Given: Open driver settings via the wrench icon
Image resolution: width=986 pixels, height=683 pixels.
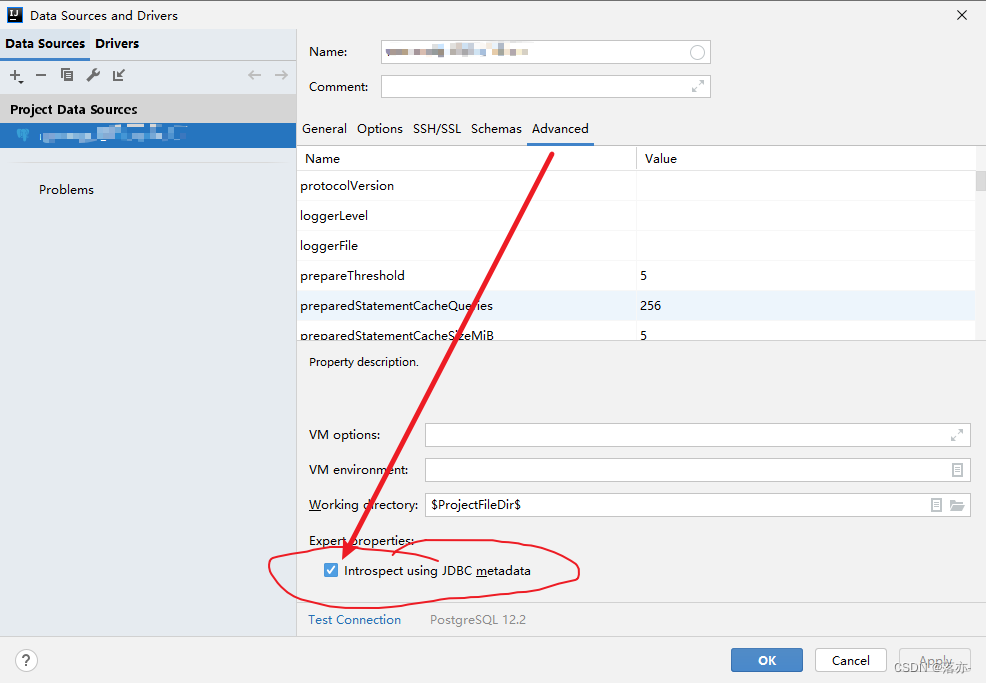Looking at the screenshot, I should click(x=95, y=74).
